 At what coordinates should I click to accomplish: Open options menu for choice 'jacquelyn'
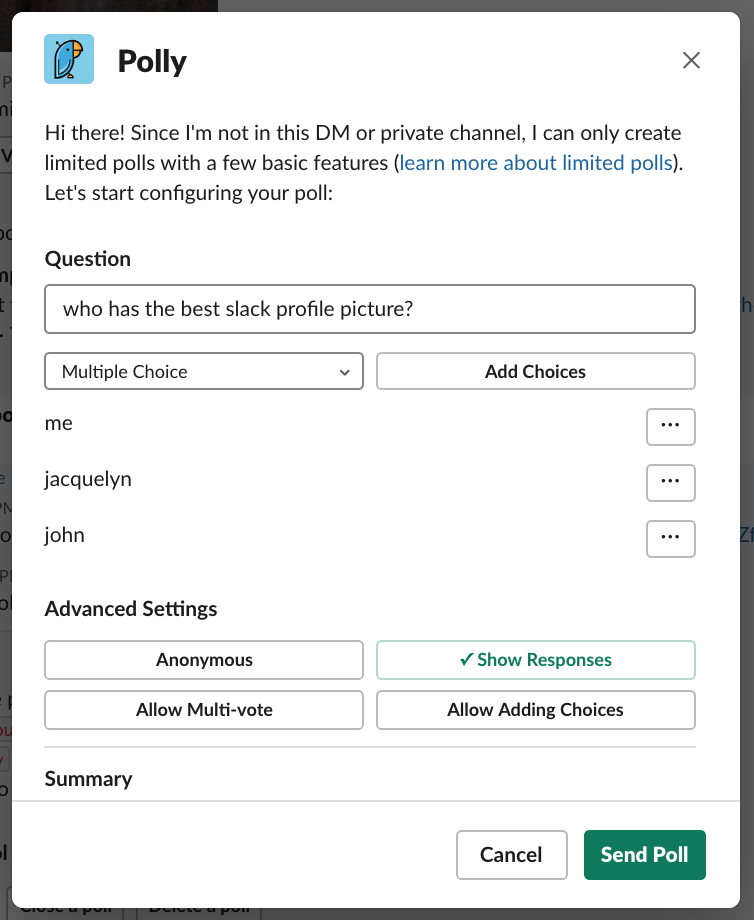point(671,483)
